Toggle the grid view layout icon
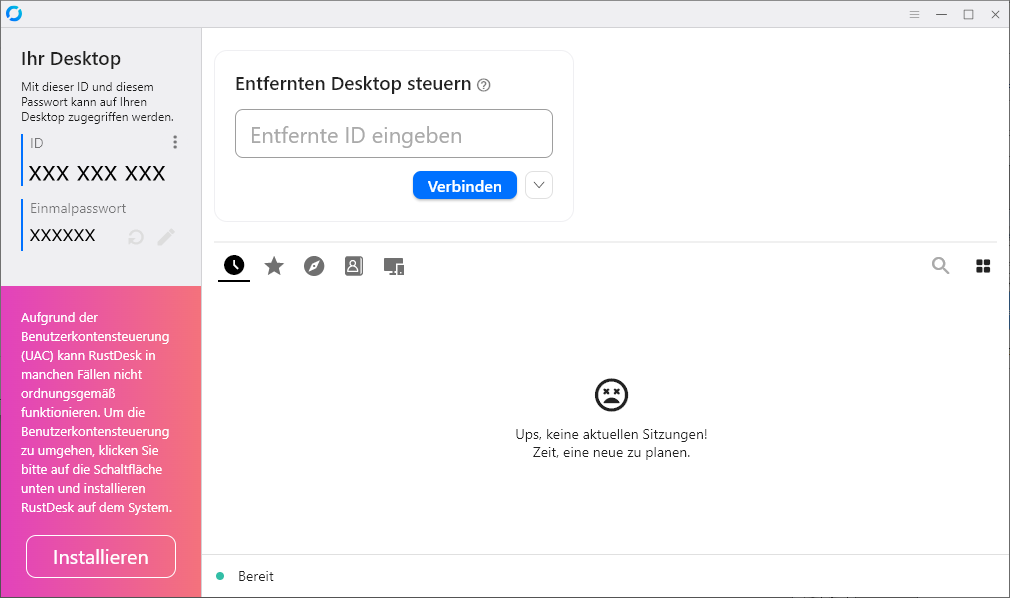This screenshot has height=598, width=1010. [x=982, y=266]
